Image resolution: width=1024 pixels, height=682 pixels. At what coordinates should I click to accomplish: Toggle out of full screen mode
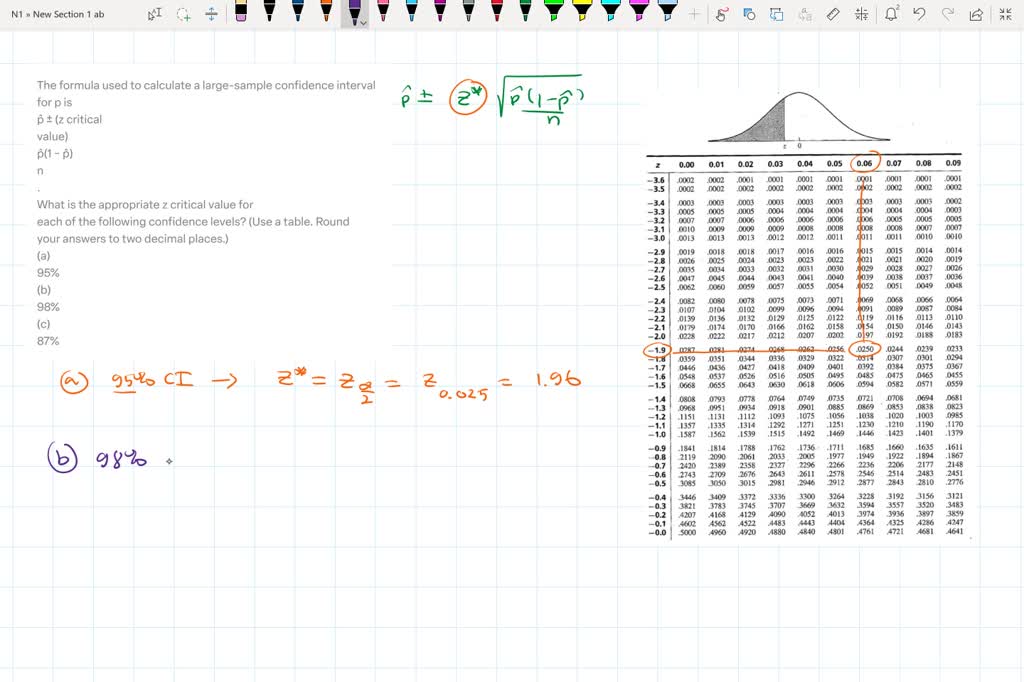1004,13
